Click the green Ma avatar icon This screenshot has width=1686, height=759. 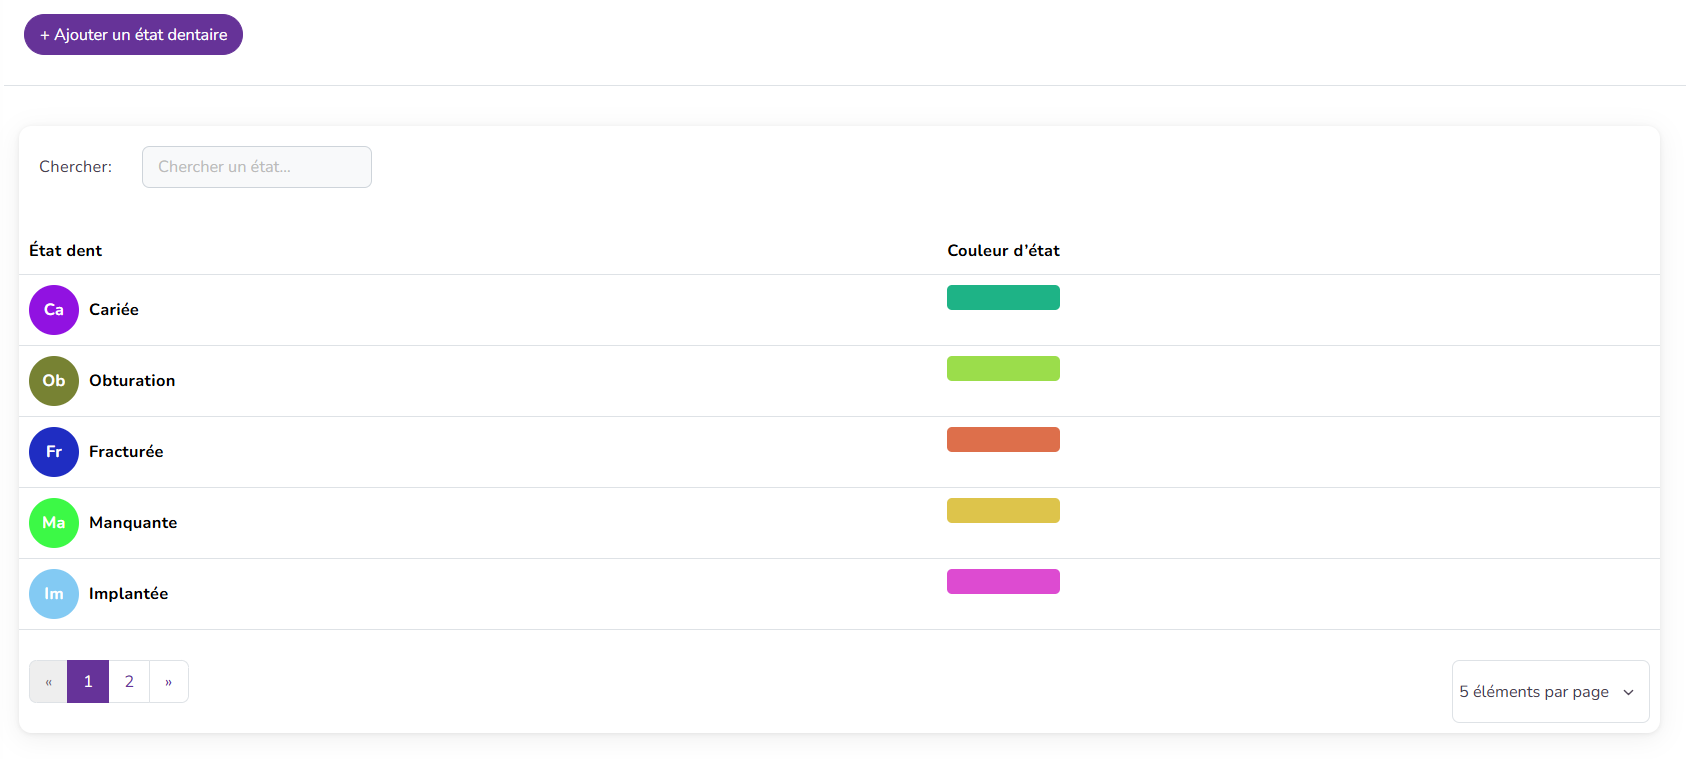coord(54,523)
